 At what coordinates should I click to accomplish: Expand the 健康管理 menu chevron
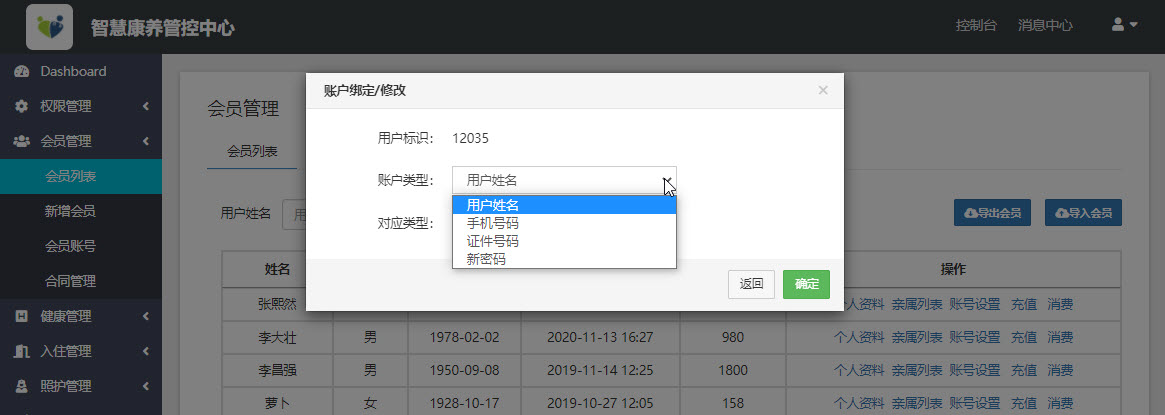[146, 316]
